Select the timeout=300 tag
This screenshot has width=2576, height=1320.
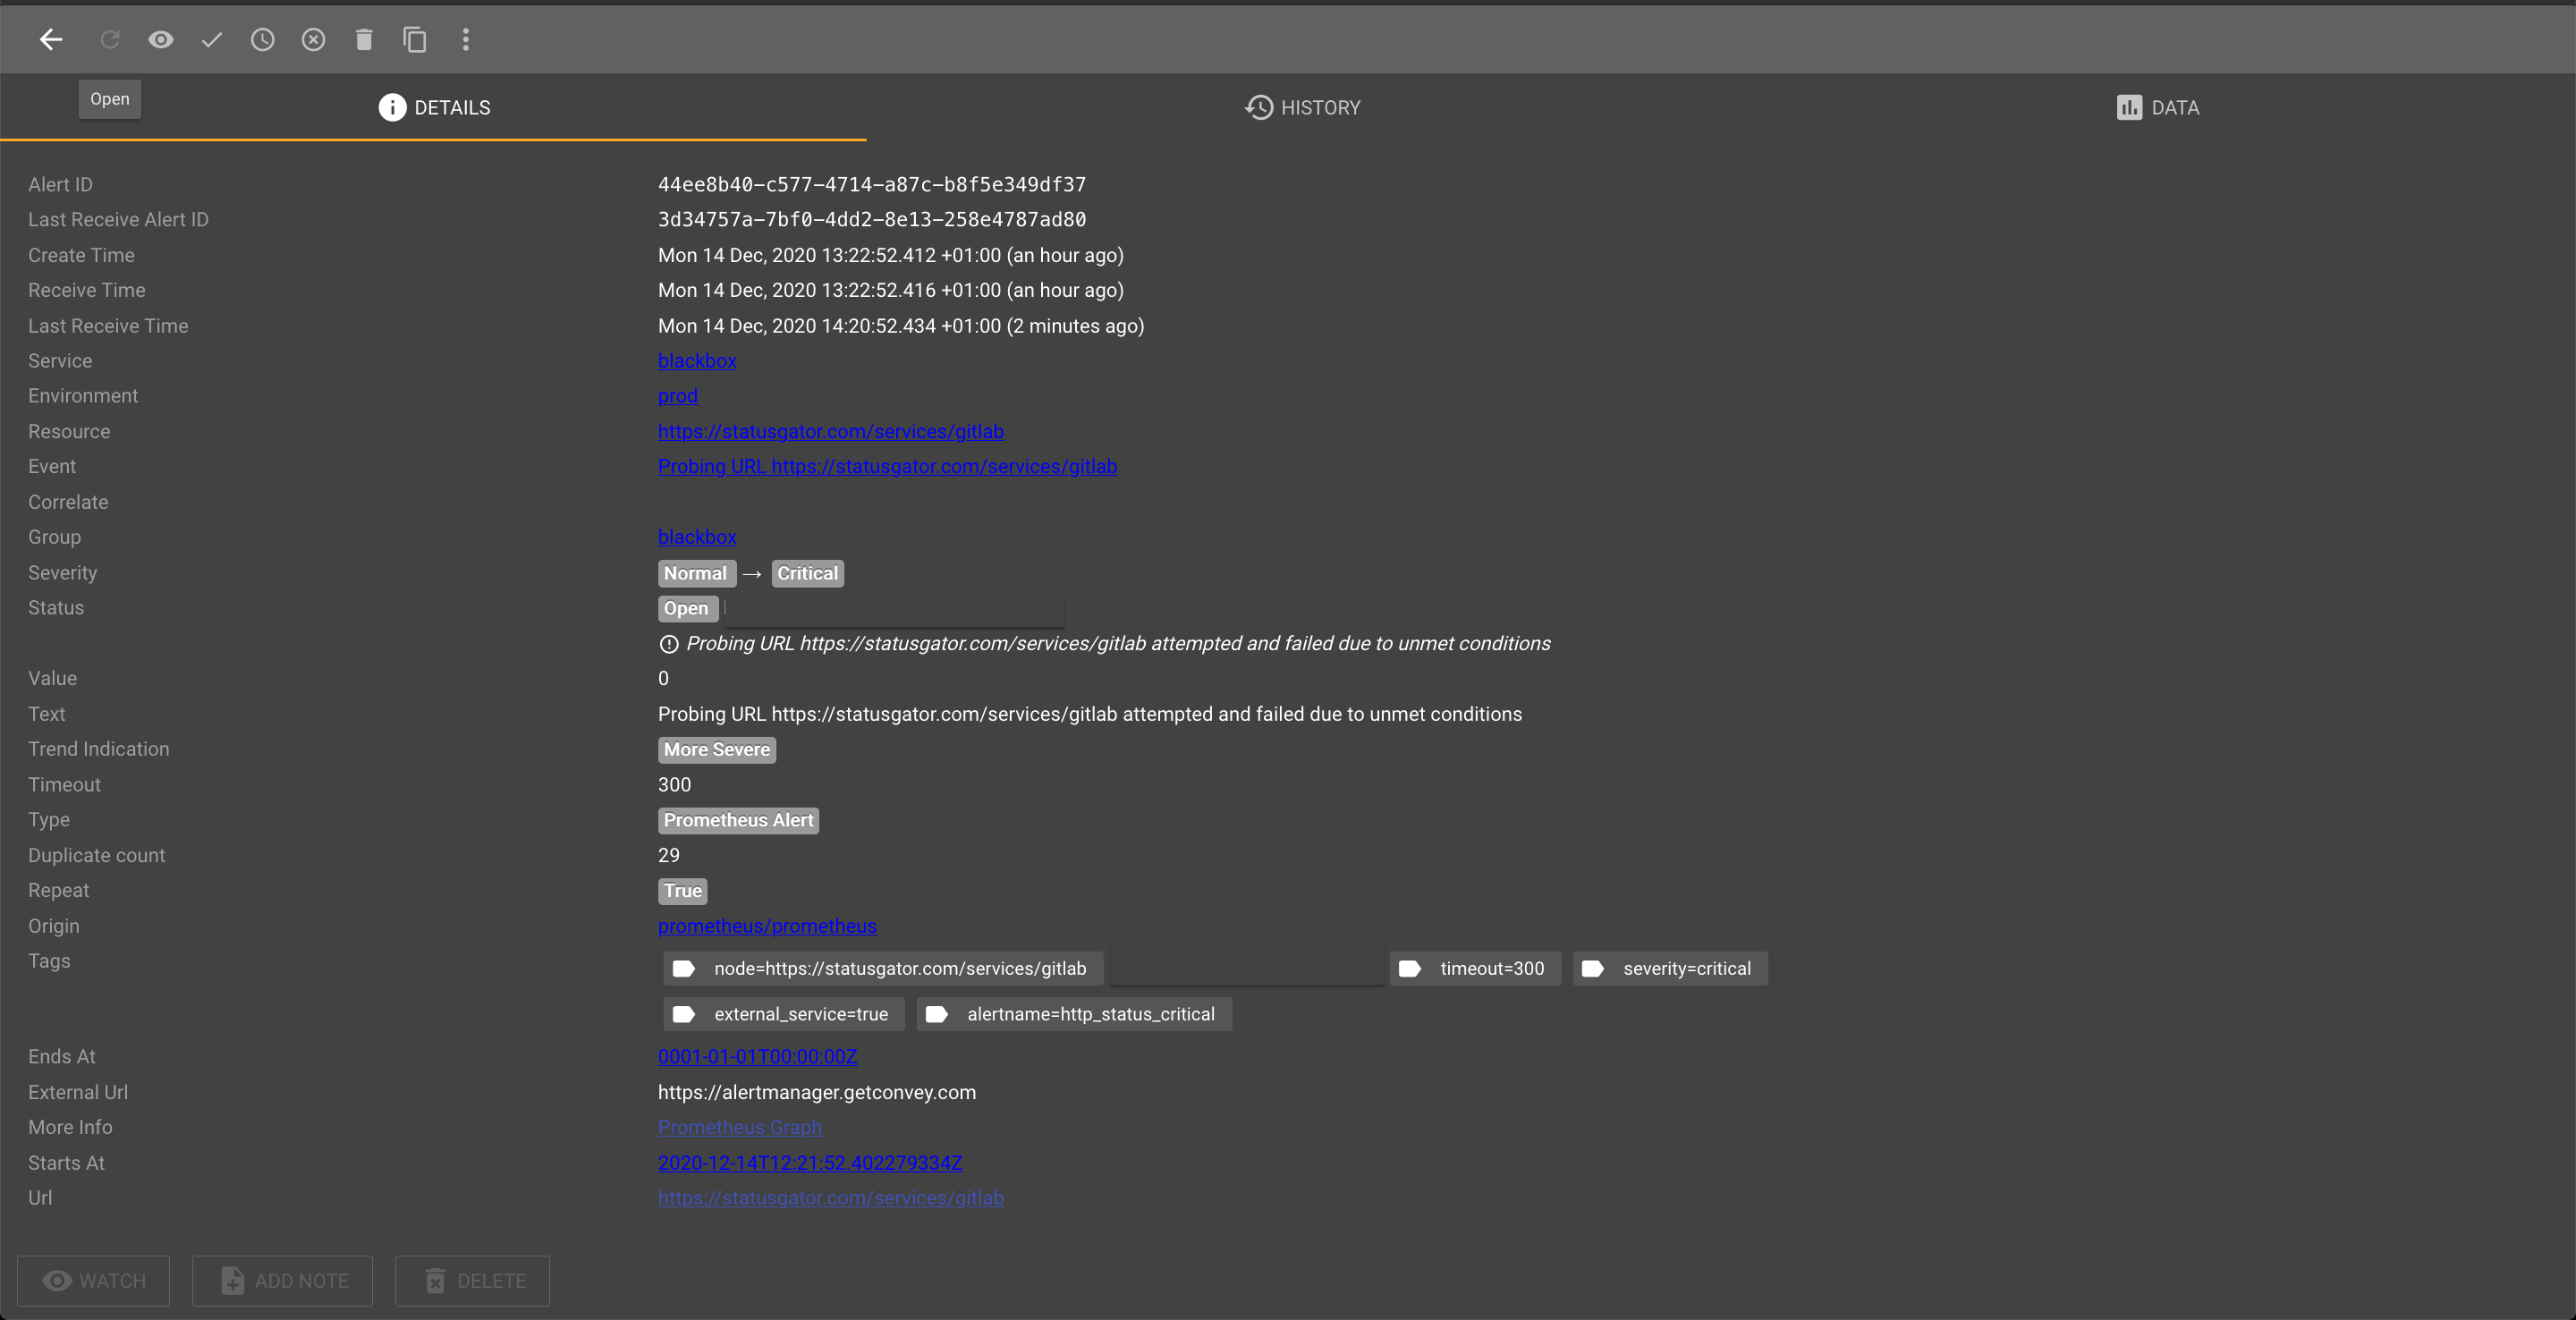(1474, 968)
